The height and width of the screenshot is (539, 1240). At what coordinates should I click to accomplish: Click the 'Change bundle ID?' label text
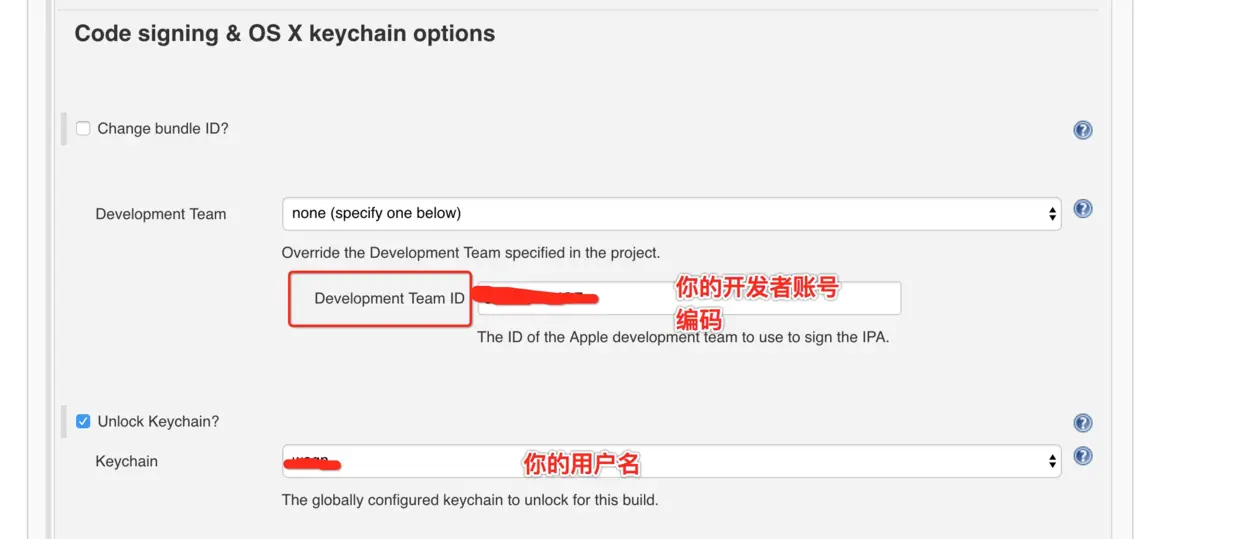[163, 129]
